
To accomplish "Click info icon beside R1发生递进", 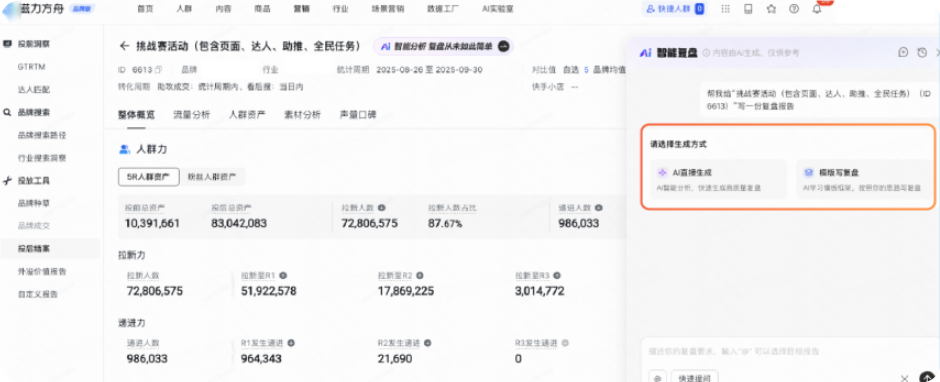I will 291,344.
